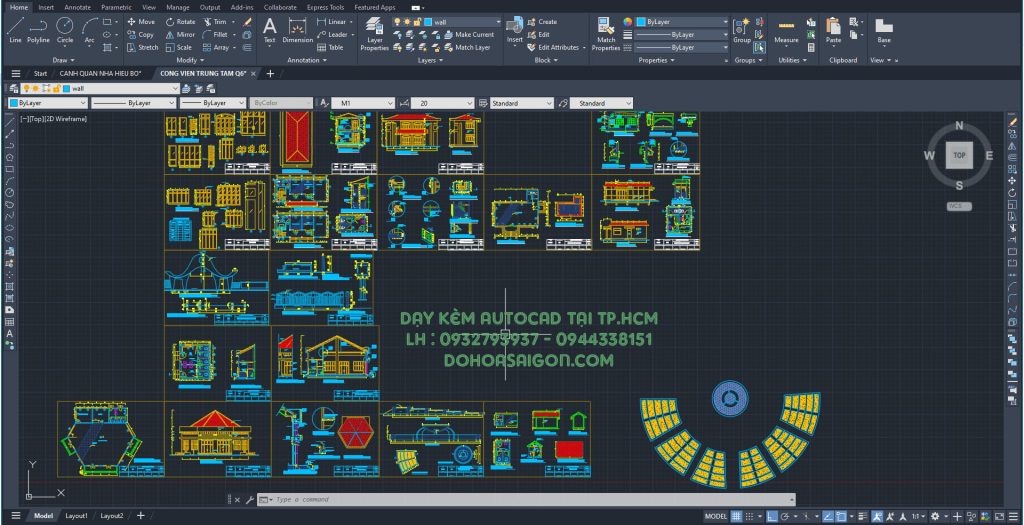1024x525 pixels.
Task: Click the WCS label under ViewCube
Action: [x=959, y=206]
